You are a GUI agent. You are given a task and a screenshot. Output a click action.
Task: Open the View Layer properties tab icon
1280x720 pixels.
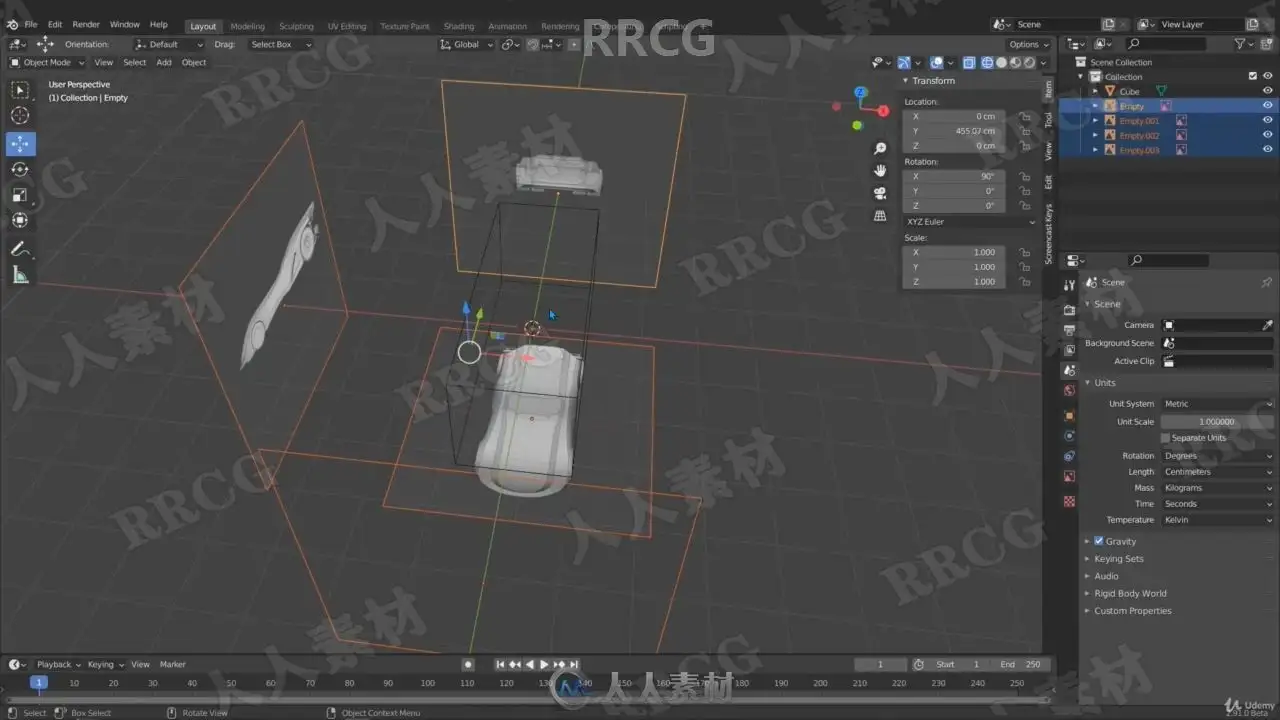1070,349
